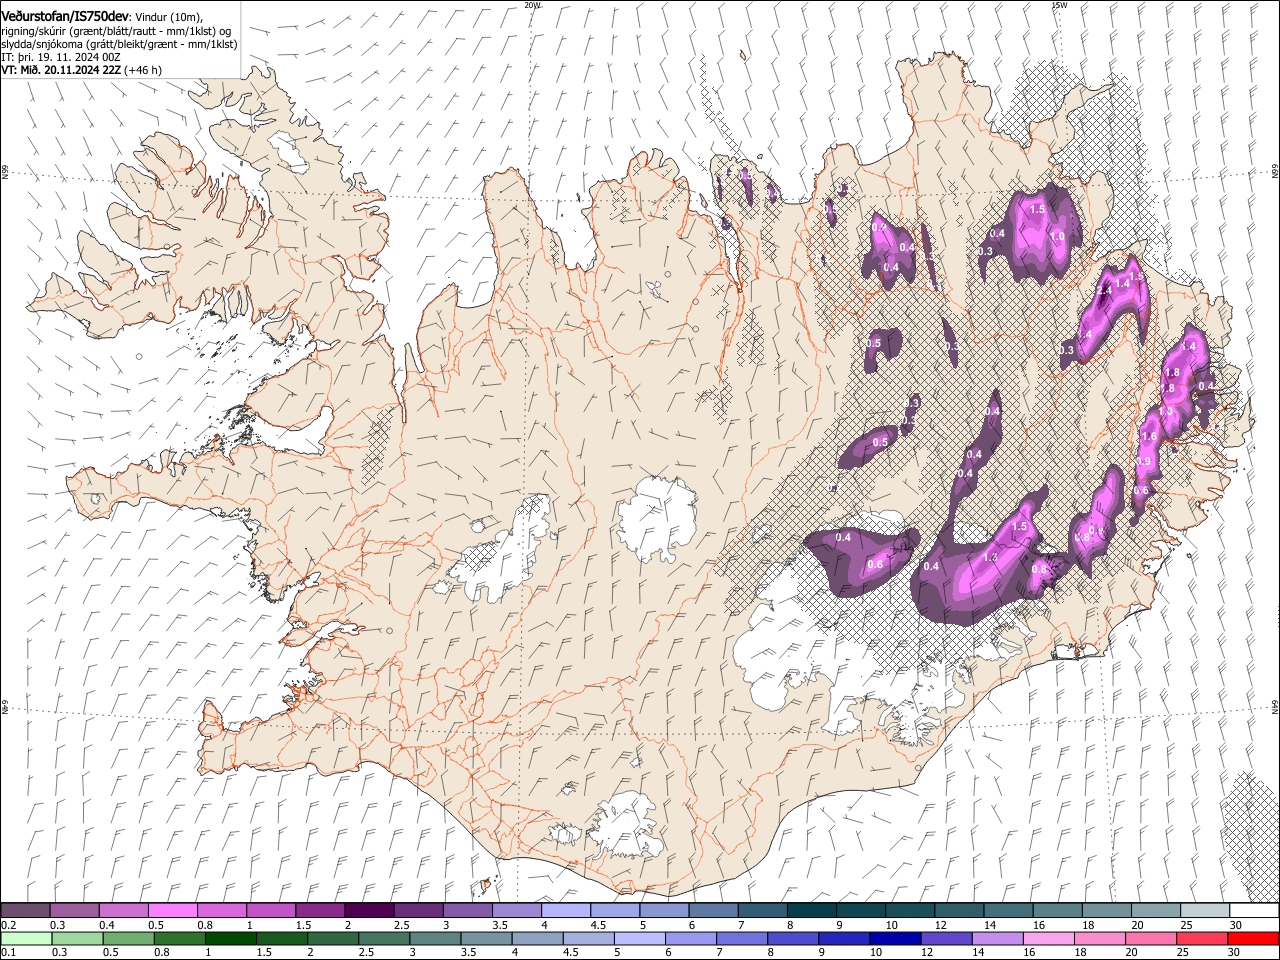Select top-row legend swatch starting at 12

(959, 910)
